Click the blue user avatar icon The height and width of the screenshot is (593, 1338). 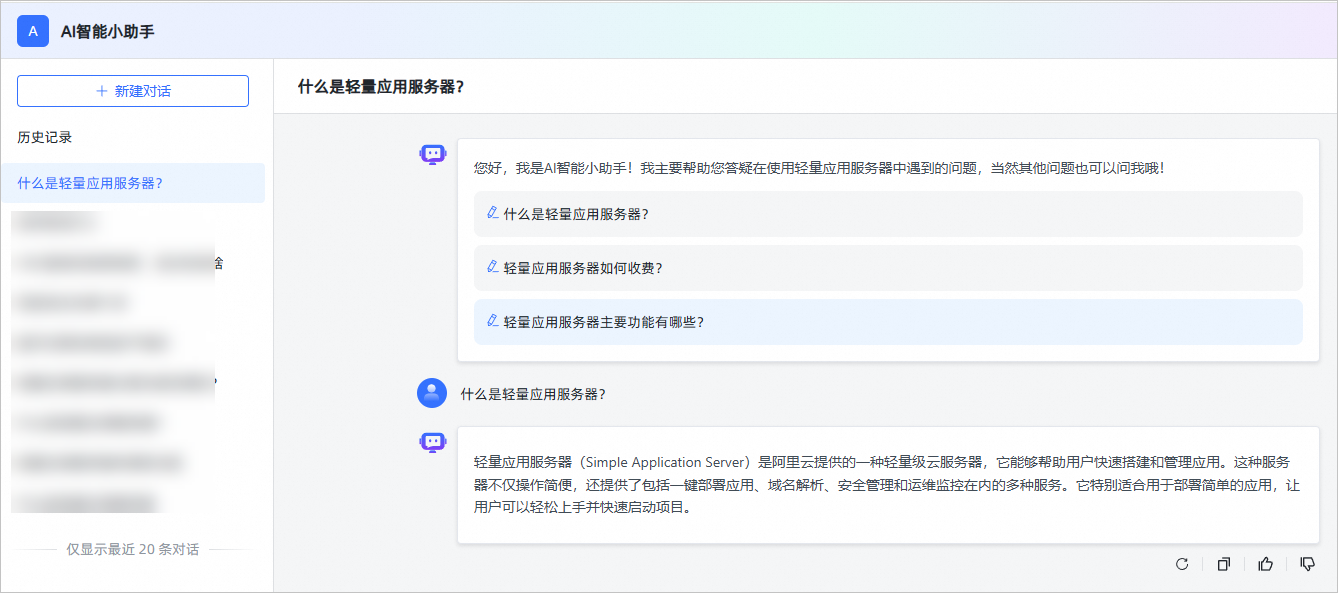(x=432, y=393)
